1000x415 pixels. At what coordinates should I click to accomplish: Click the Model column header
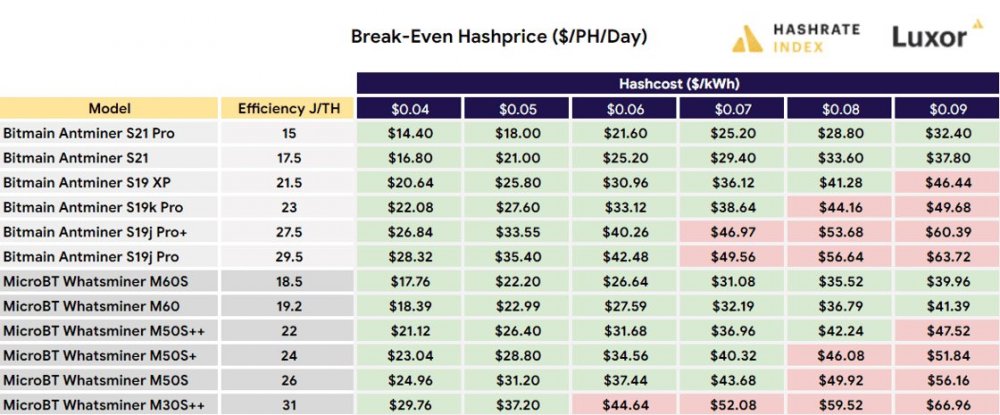pos(109,108)
